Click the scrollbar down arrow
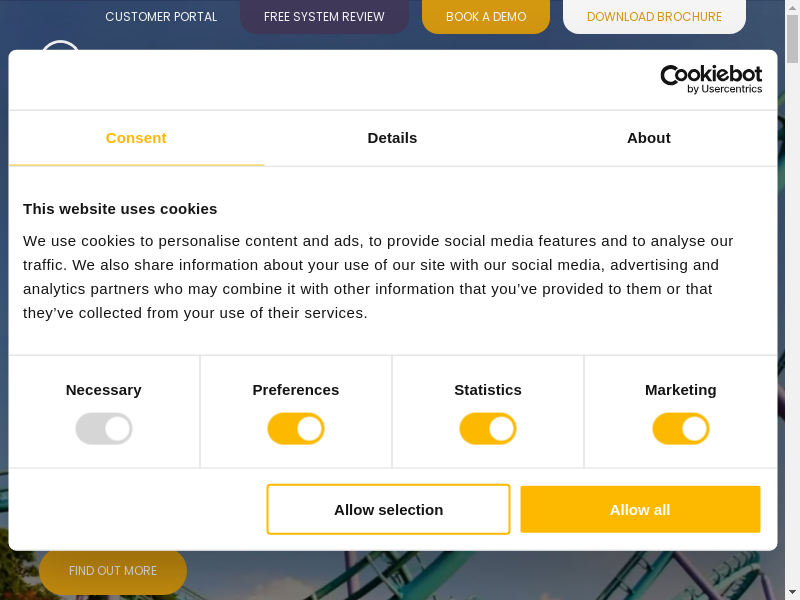The image size is (800, 600). pos(793,593)
